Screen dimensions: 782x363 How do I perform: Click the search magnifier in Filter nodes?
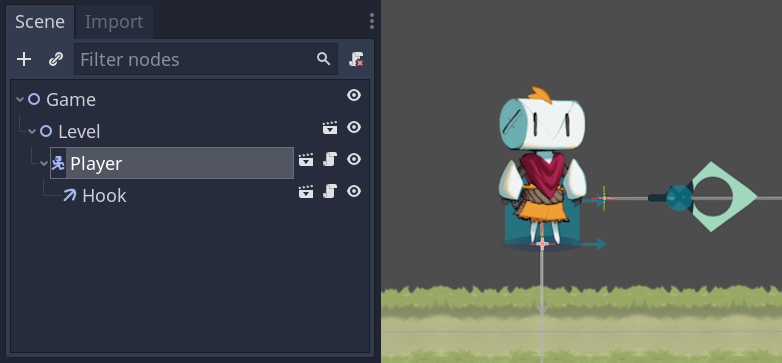click(324, 59)
